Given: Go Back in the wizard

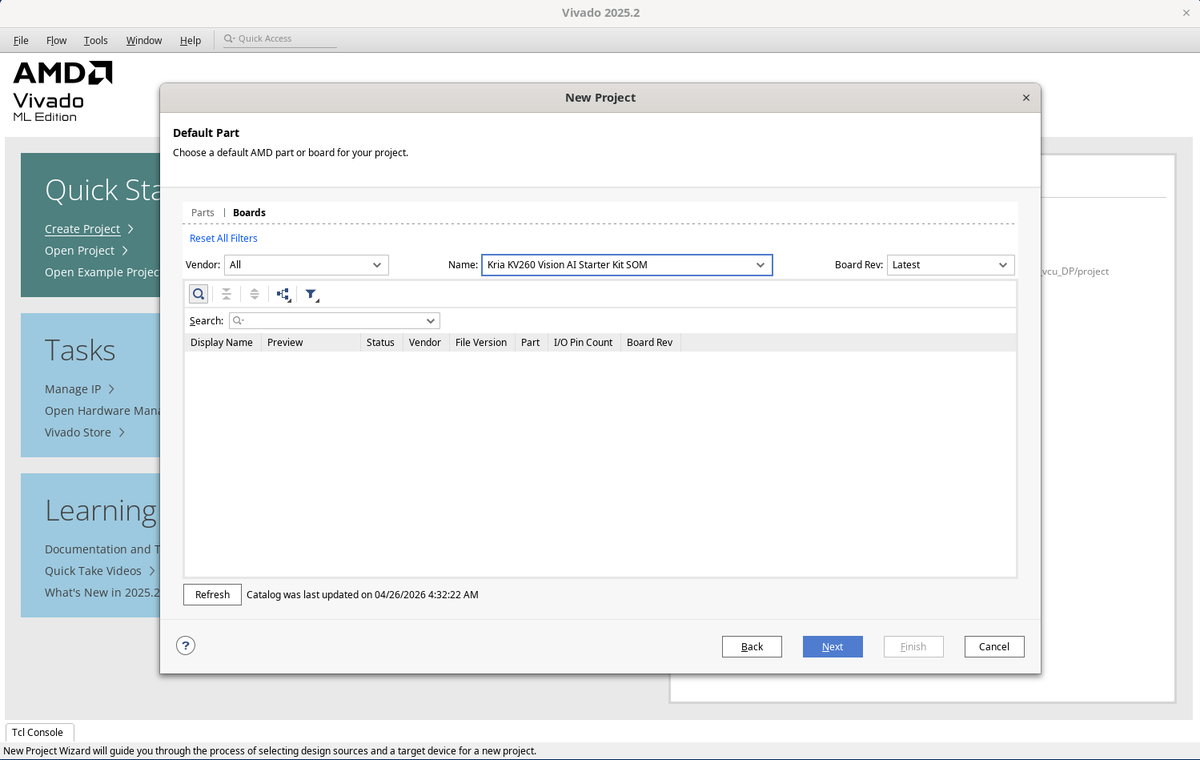Looking at the screenshot, I should click(752, 647).
